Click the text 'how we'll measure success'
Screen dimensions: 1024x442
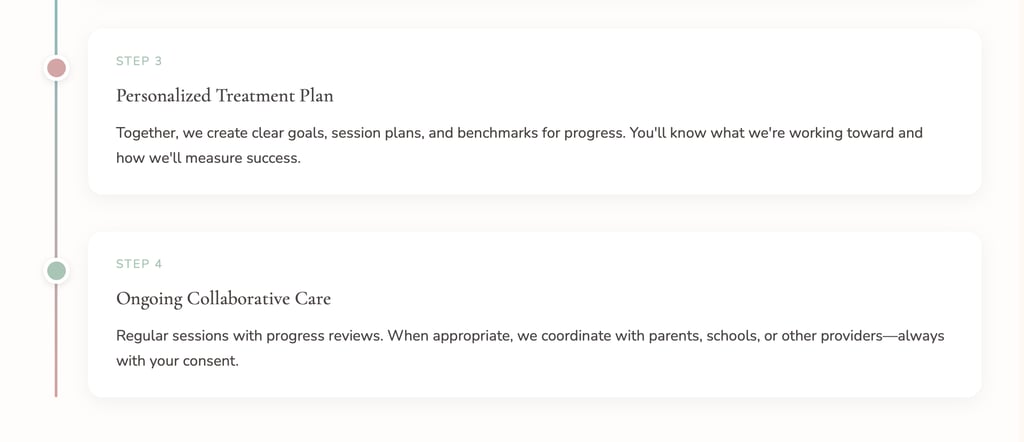[207, 158]
